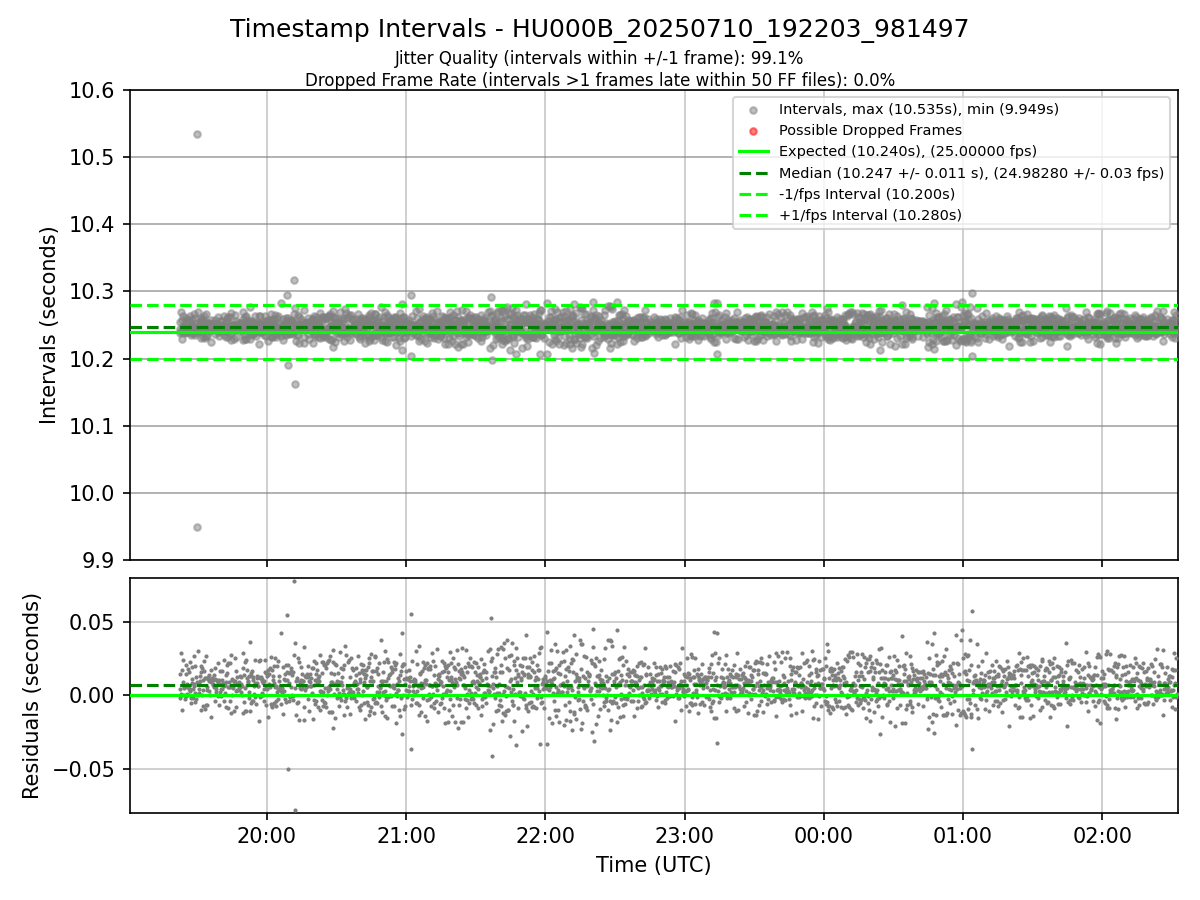Click the red dot marker in the legend
The width and height of the screenshot is (1200, 900).
point(753,130)
